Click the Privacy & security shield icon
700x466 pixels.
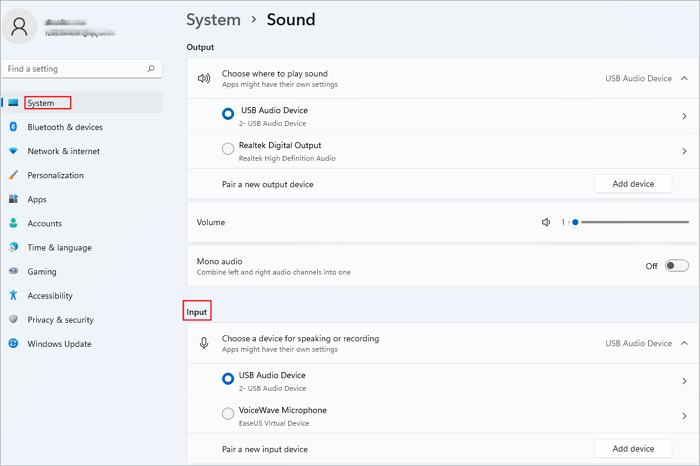pos(13,320)
